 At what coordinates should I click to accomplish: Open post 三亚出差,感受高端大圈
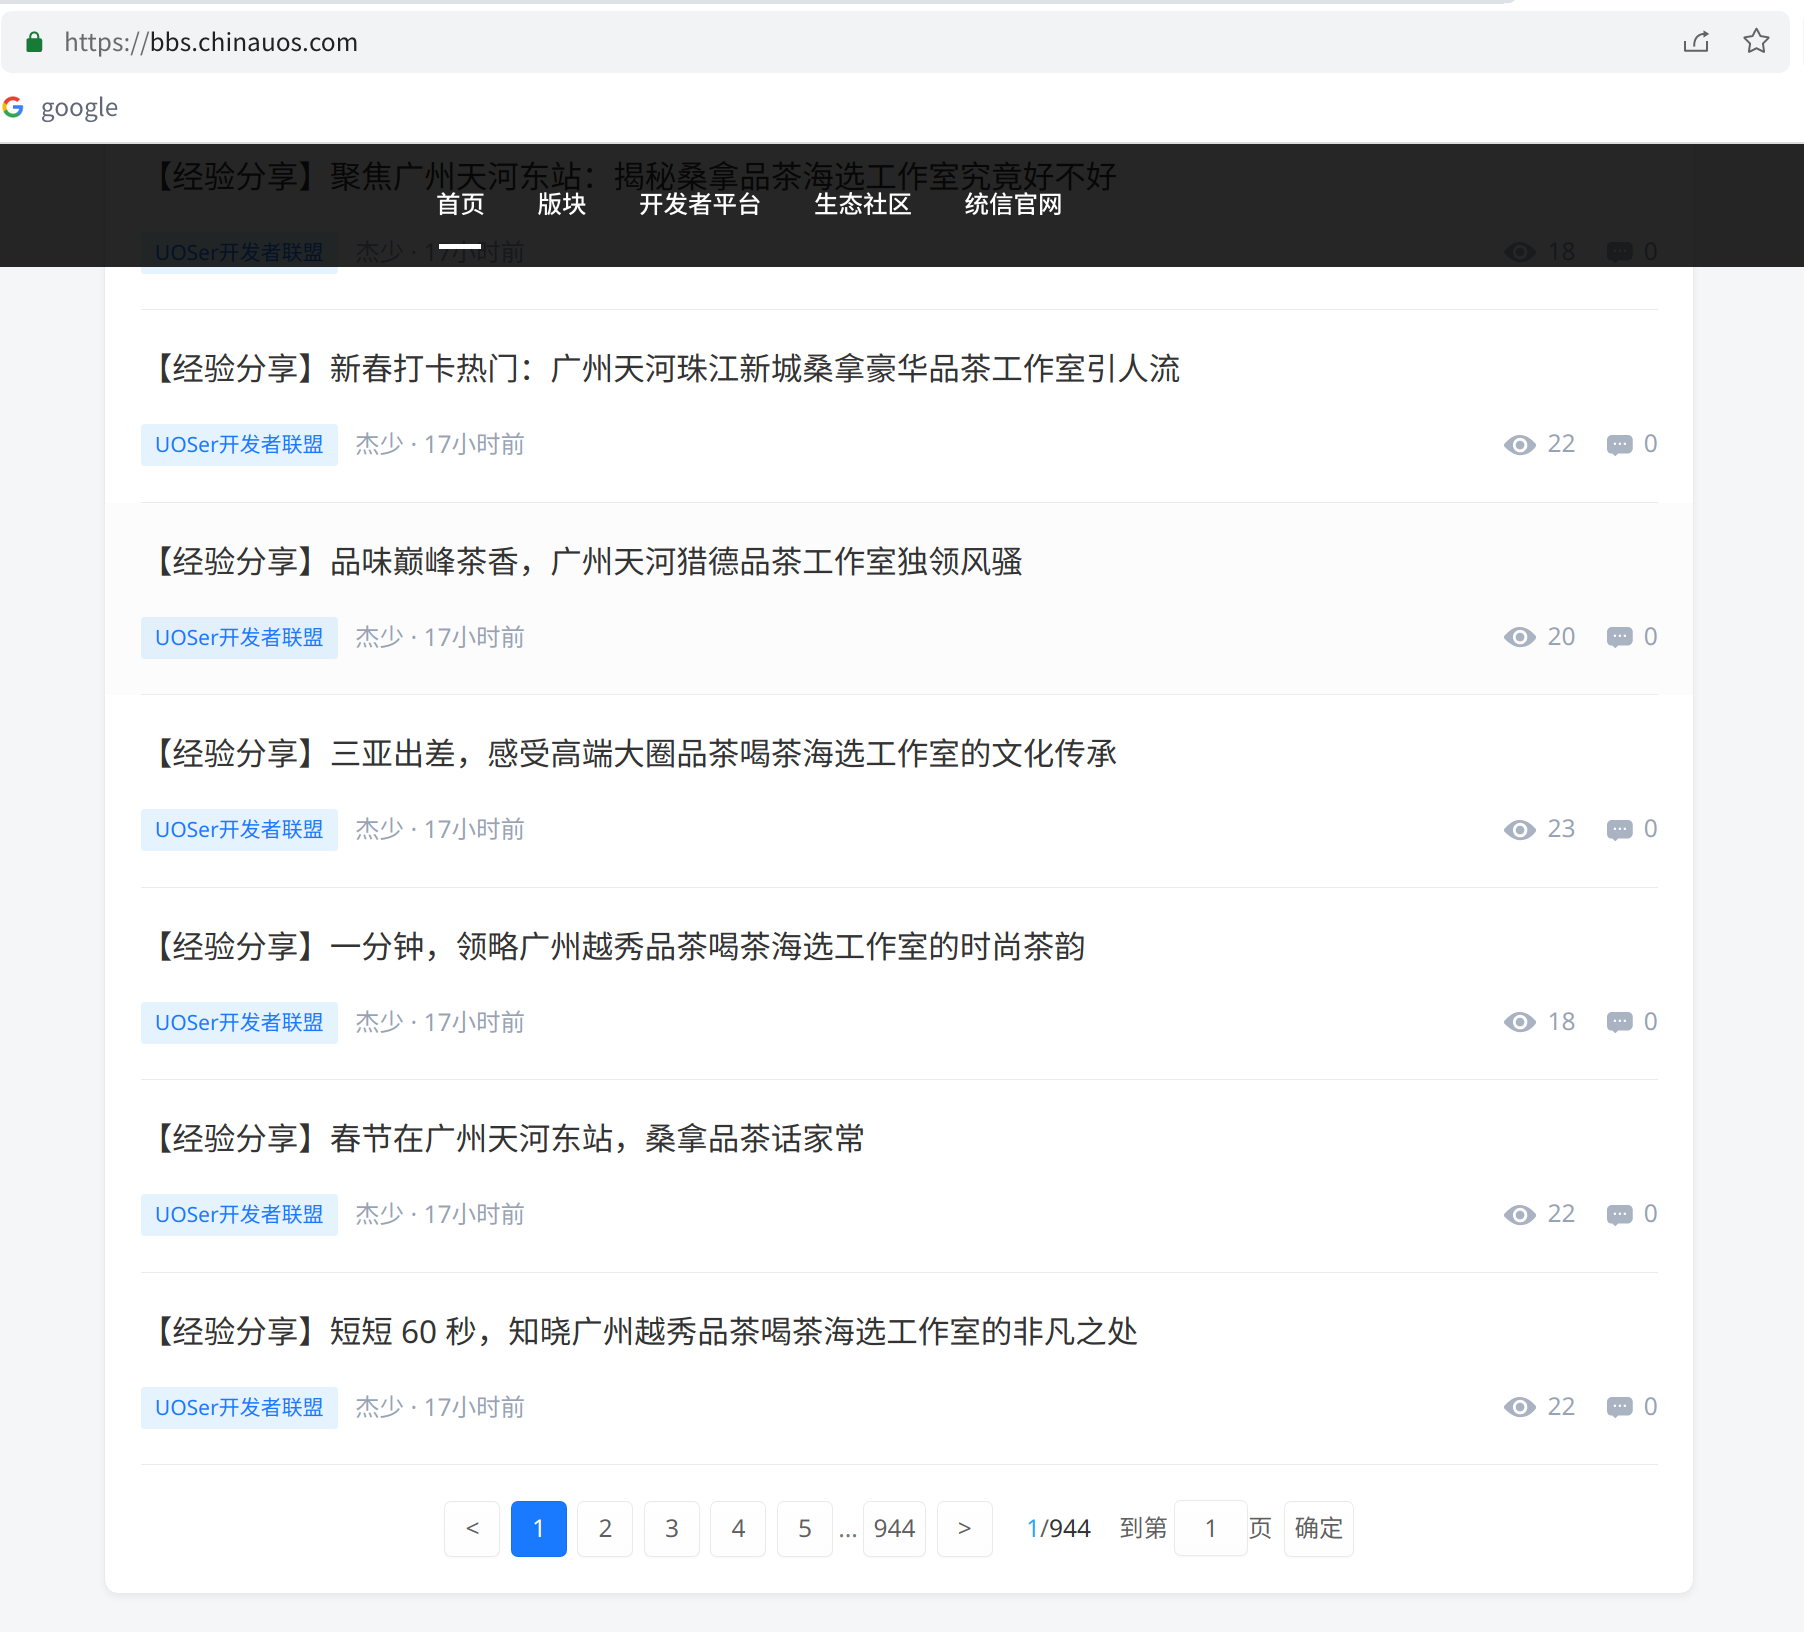(x=630, y=754)
